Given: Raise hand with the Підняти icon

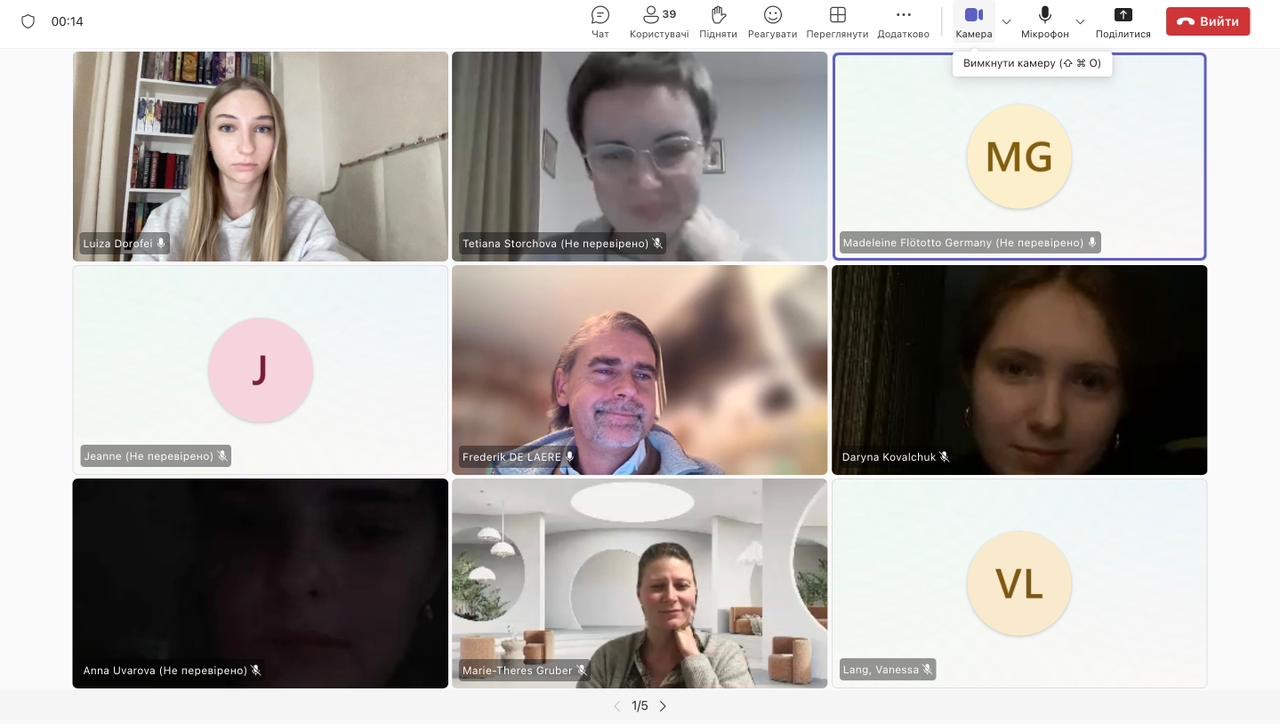Looking at the screenshot, I should [718, 21].
